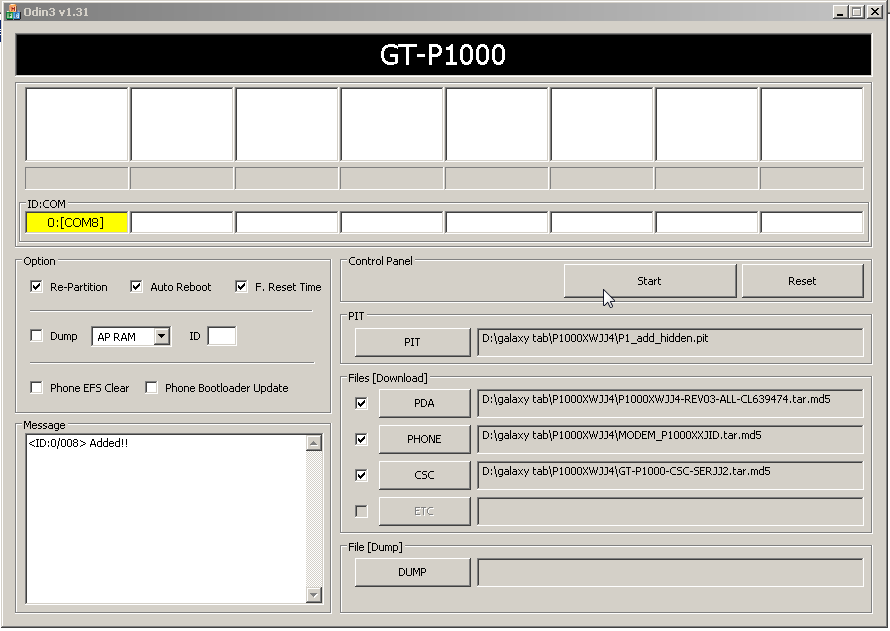The image size is (890, 631).
Task: Click the greyed ETC button
Action: pyautogui.click(x=425, y=511)
